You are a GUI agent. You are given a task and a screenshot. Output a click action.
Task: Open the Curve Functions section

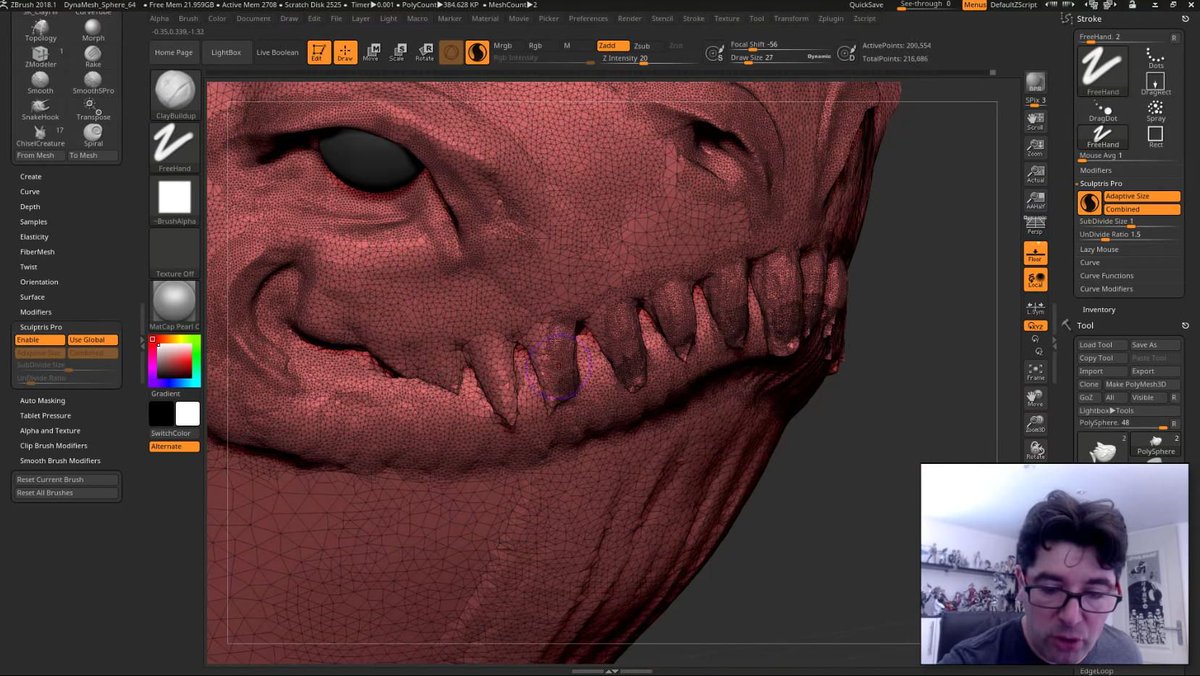[1106, 275]
